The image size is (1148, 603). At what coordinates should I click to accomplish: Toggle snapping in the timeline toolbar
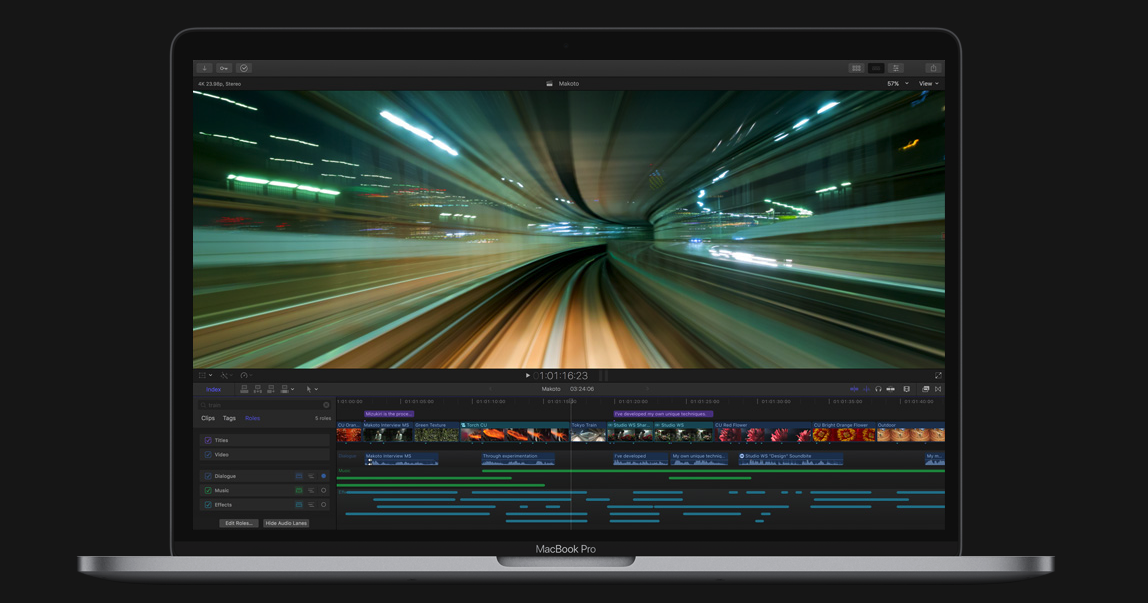890,389
